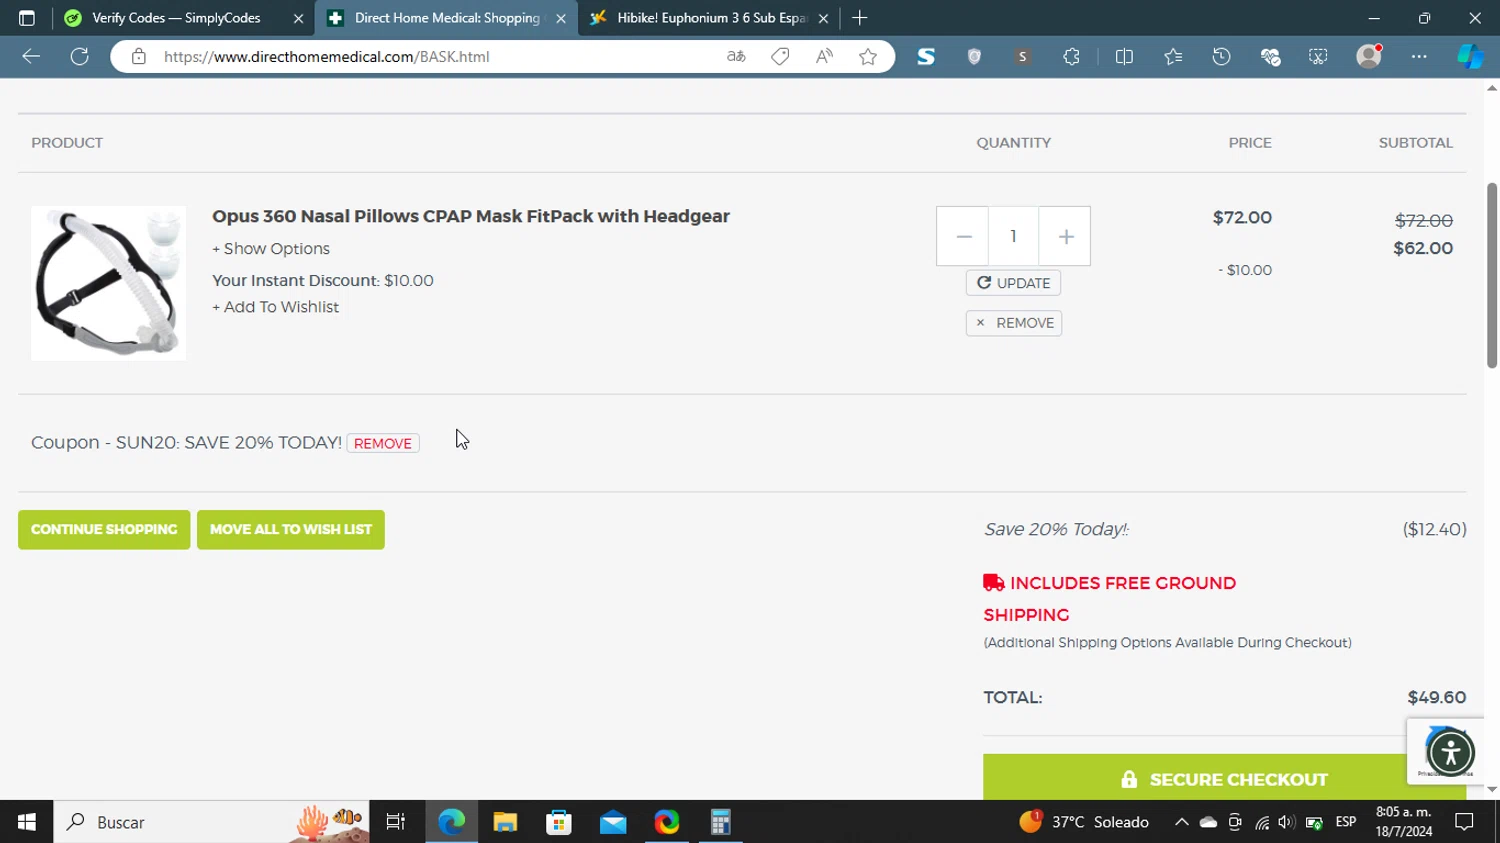Open the browser extensions puzzle icon

pyautogui.click(x=1071, y=57)
